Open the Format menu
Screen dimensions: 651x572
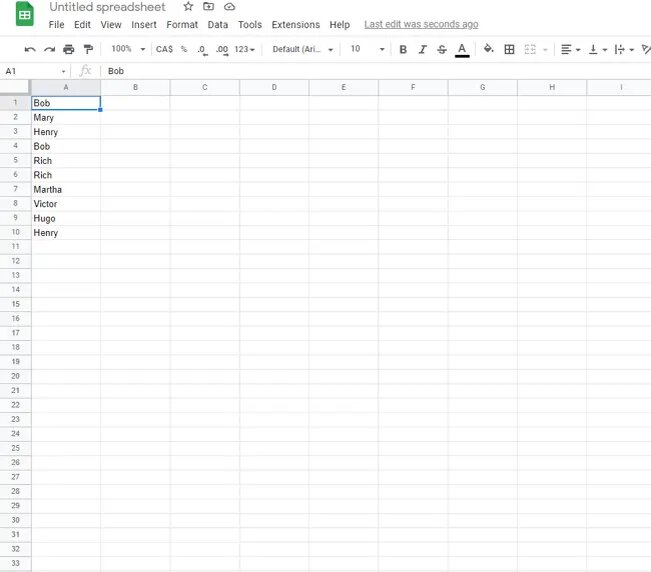182,24
